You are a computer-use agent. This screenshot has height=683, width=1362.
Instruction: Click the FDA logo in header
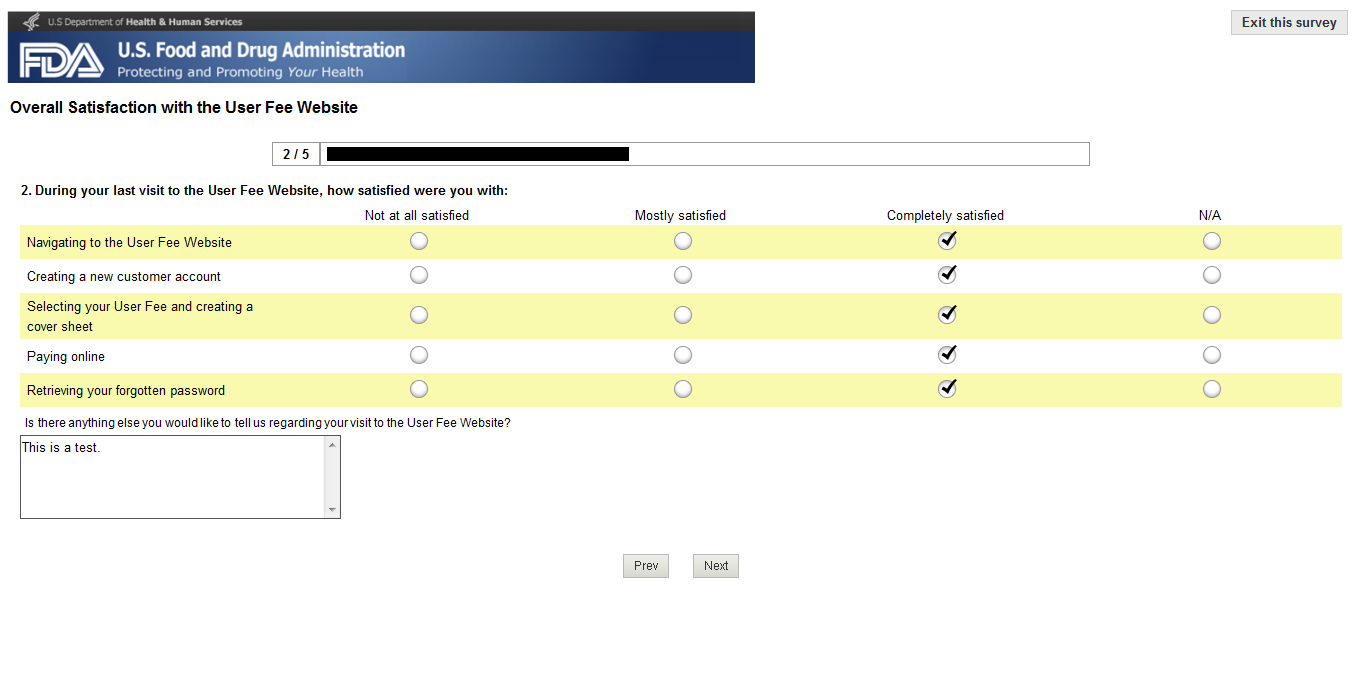tap(61, 60)
